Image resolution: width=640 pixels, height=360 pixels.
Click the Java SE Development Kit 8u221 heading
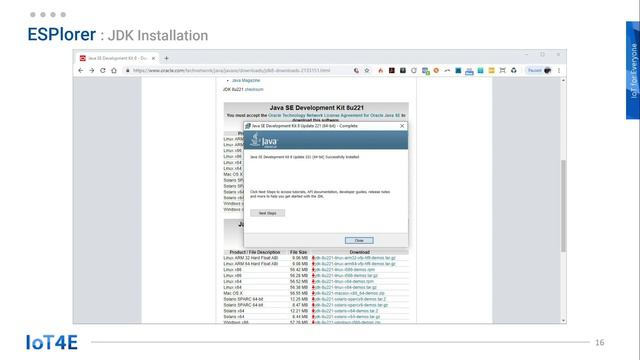(x=316, y=108)
